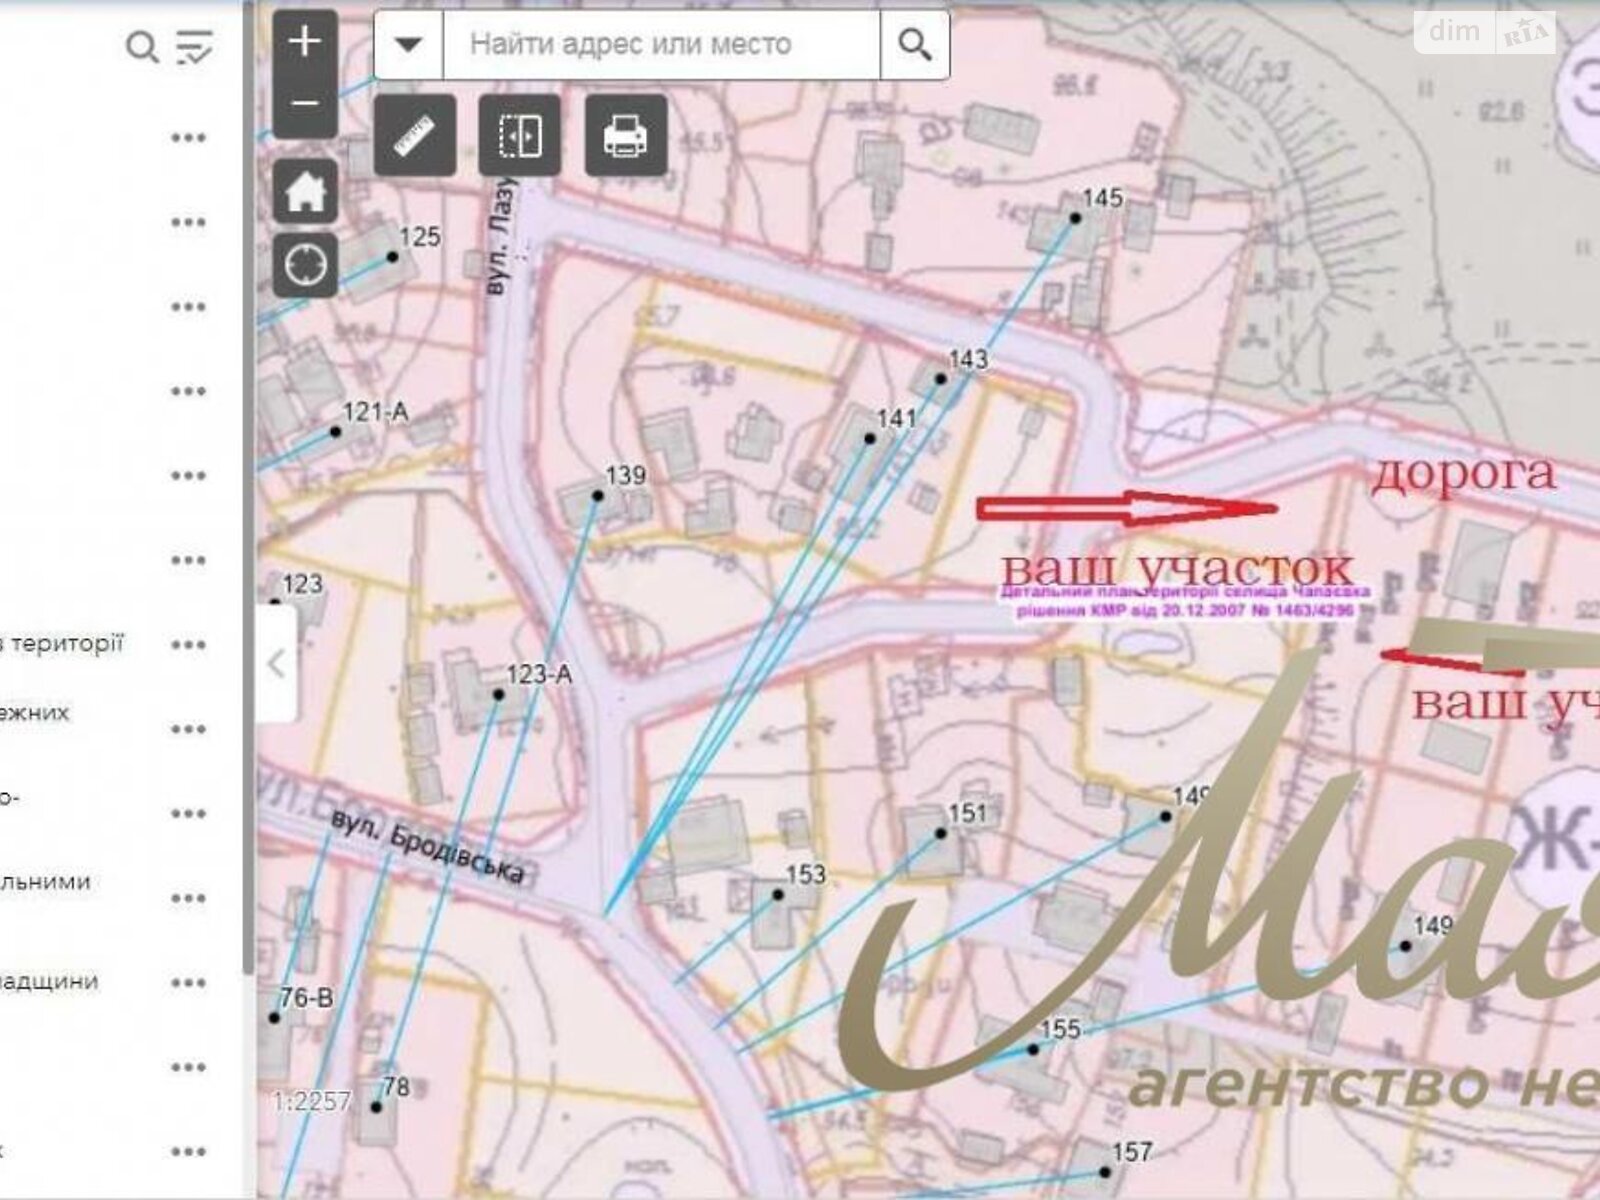Screen dimensions: 1600x1200
Task: Select address point 157 on the map
Action: point(1105,1172)
